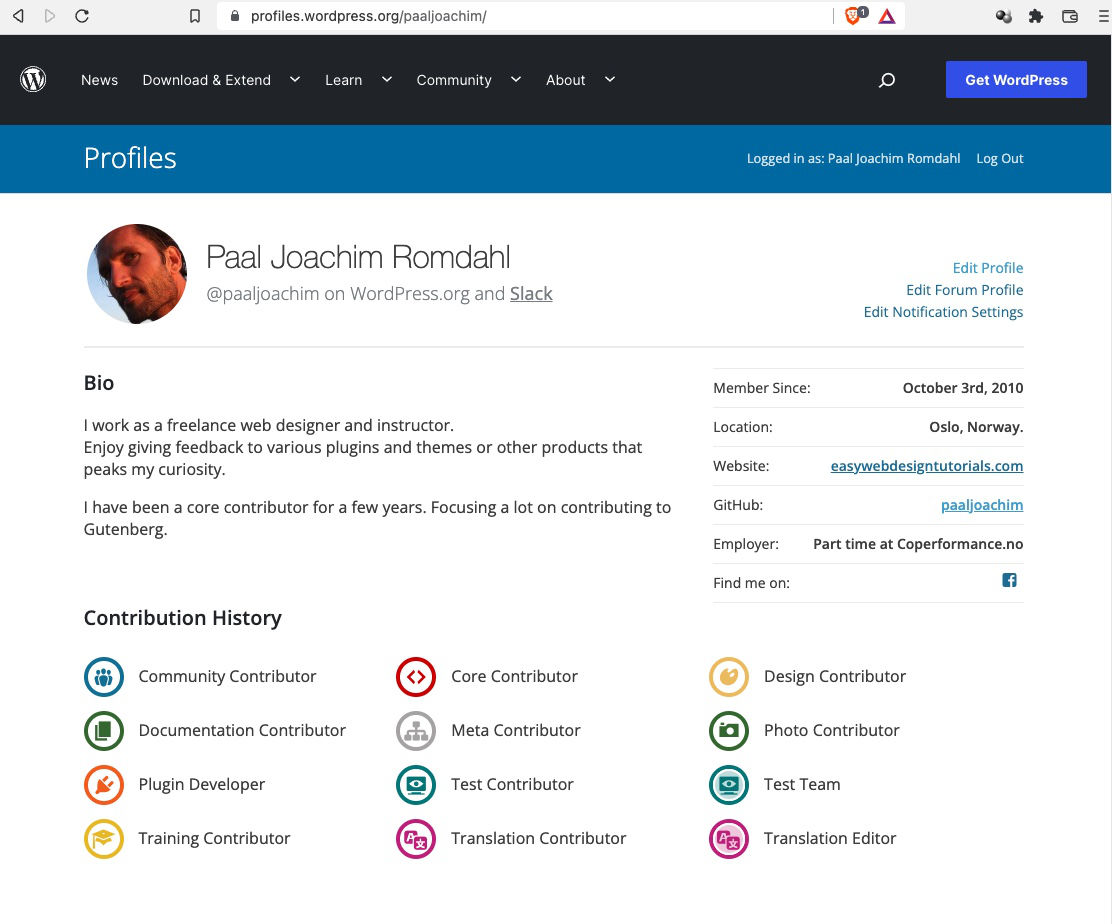
Task: Click the Documentation Contributor badge icon
Action: (104, 730)
